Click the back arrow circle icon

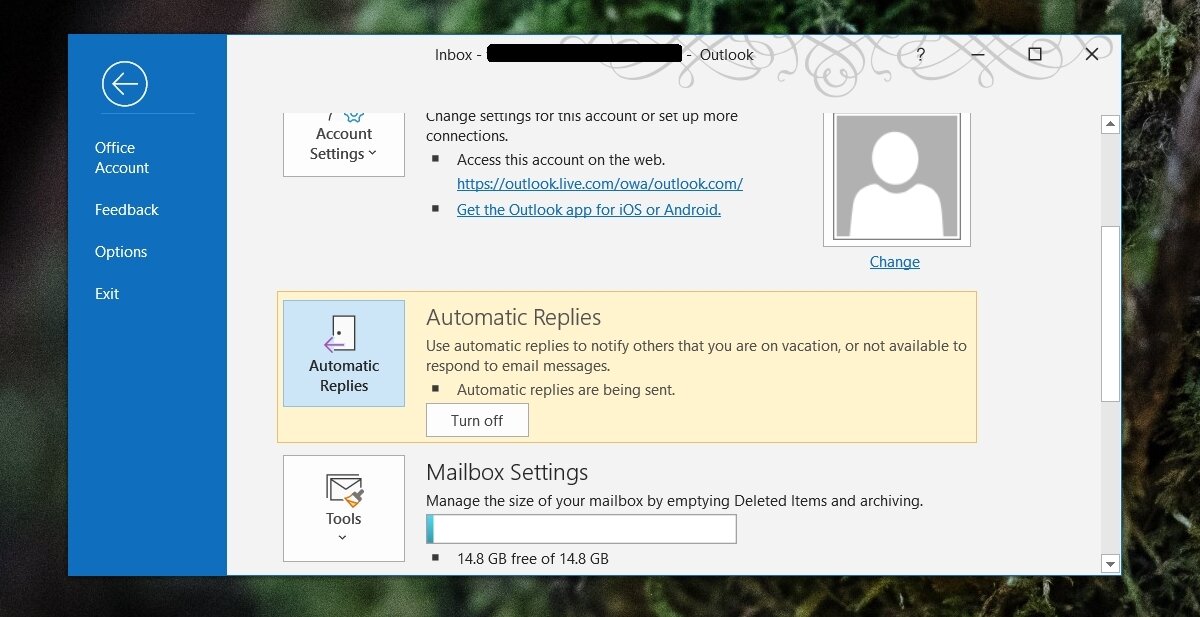coord(125,84)
